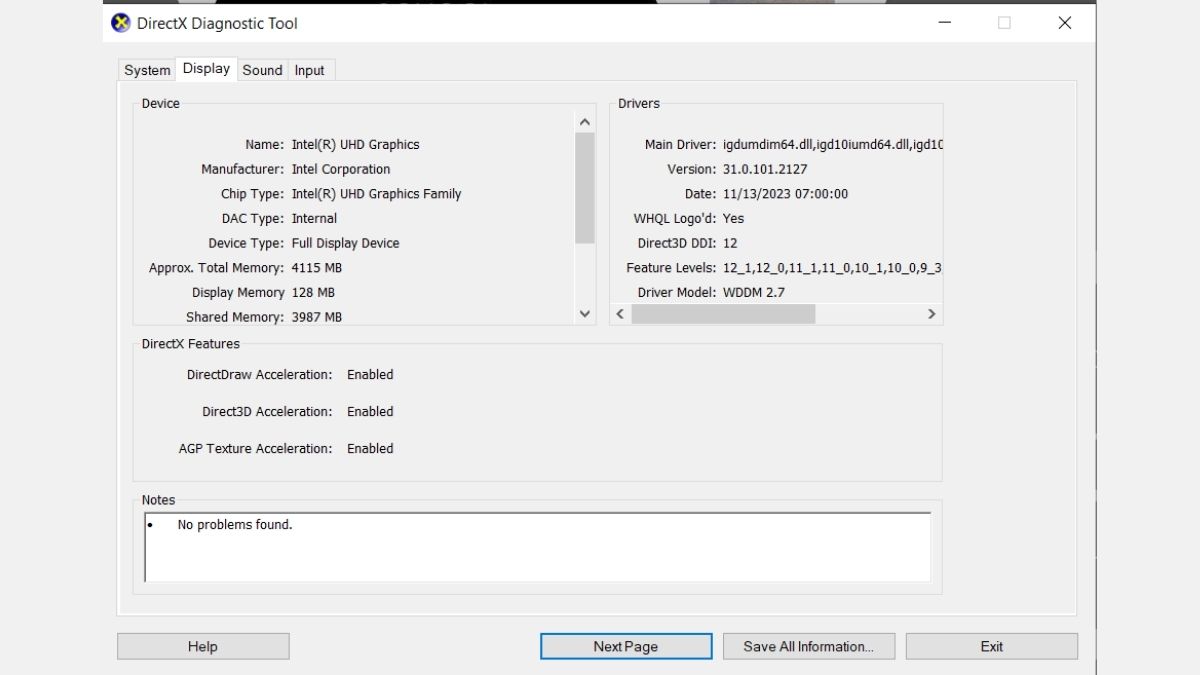Click Direct3D Acceleration 'Enabled' value
Image resolution: width=1200 pixels, height=675 pixels.
pyautogui.click(x=370, y=411)
